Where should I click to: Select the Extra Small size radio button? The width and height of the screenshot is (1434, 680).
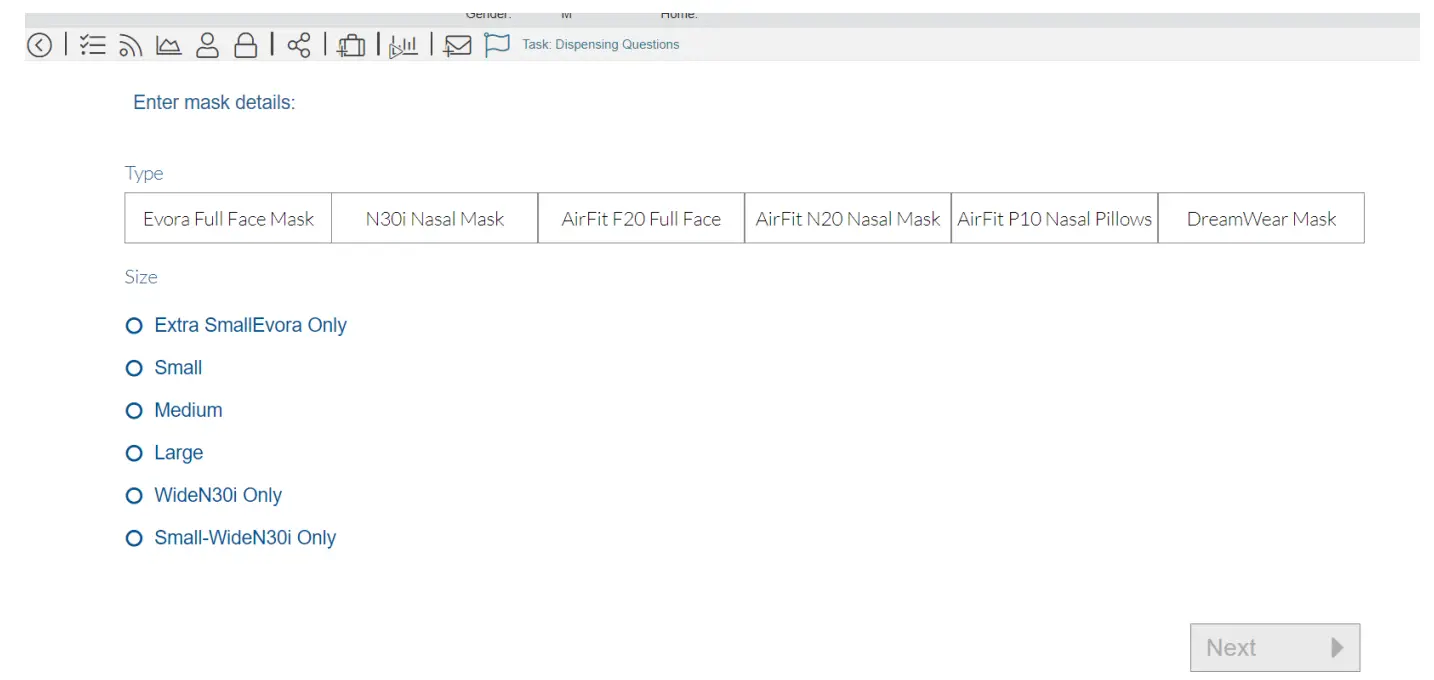[134, 326]
